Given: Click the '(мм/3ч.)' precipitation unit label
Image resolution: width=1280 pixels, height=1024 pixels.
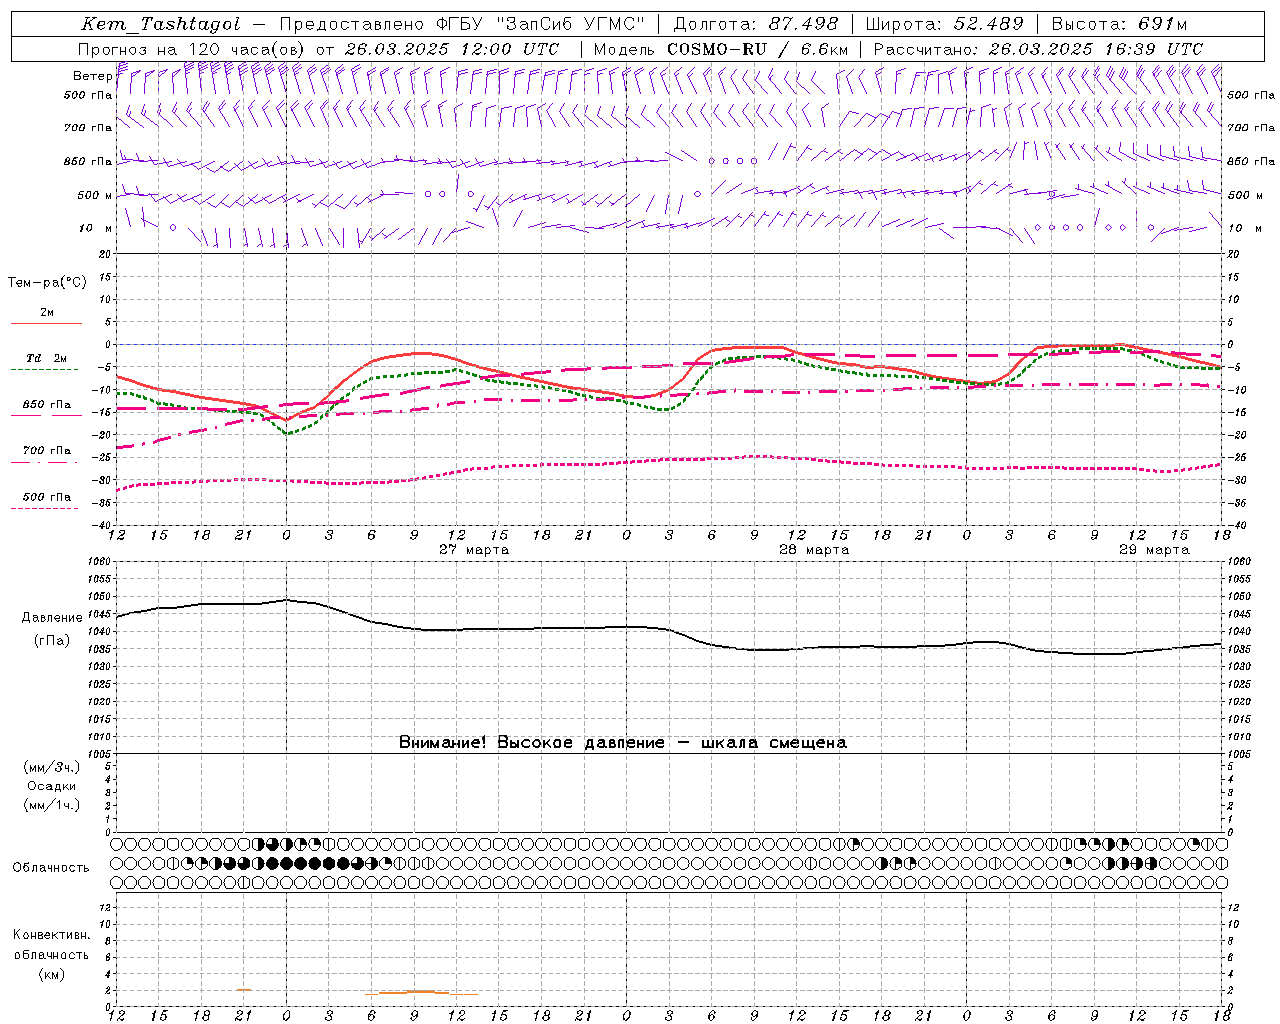Looking at the screenshot, I should (52, 767).
